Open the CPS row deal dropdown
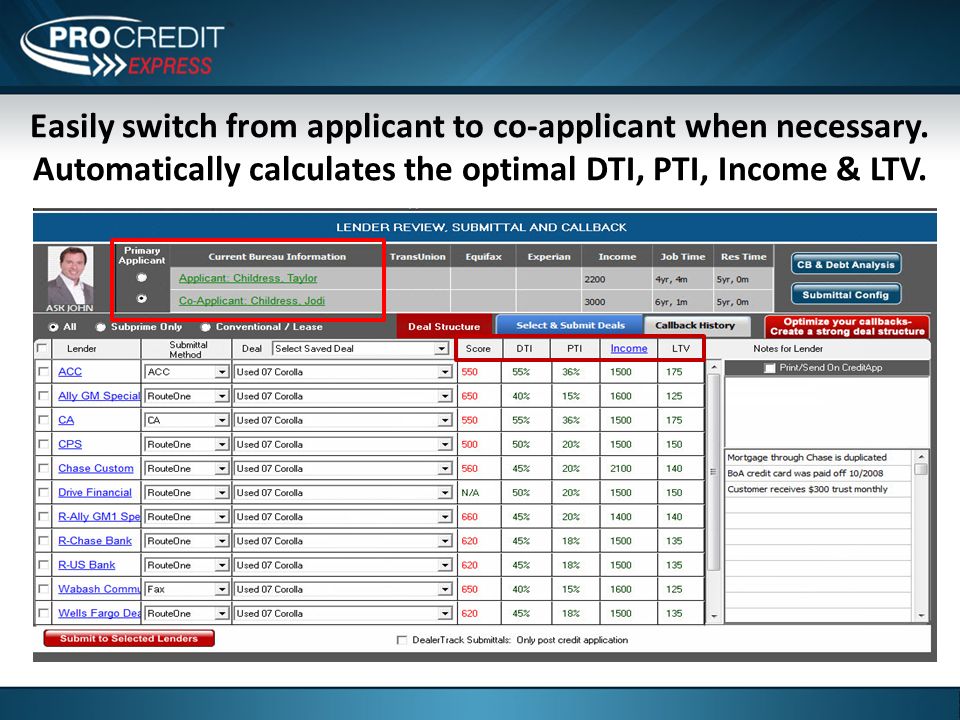 click(343, 444)
